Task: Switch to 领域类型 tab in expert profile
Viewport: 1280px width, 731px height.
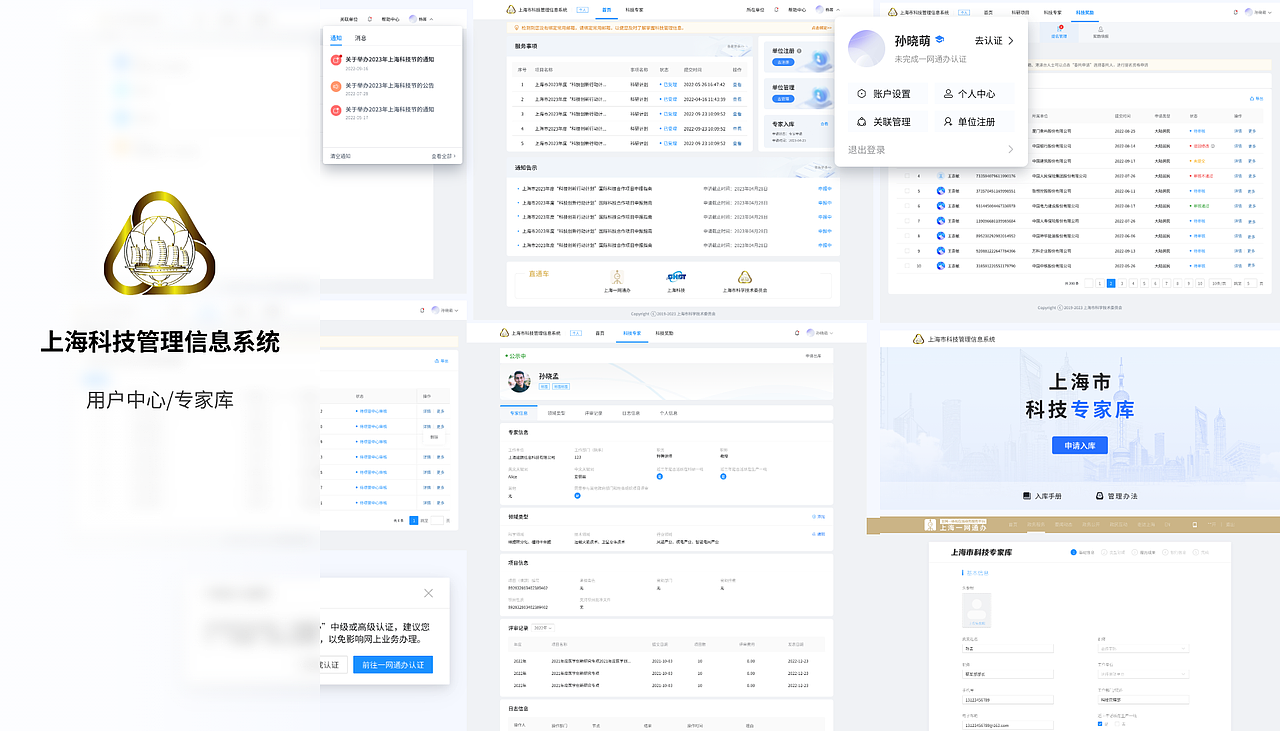Action: click(x=556, y=412)
